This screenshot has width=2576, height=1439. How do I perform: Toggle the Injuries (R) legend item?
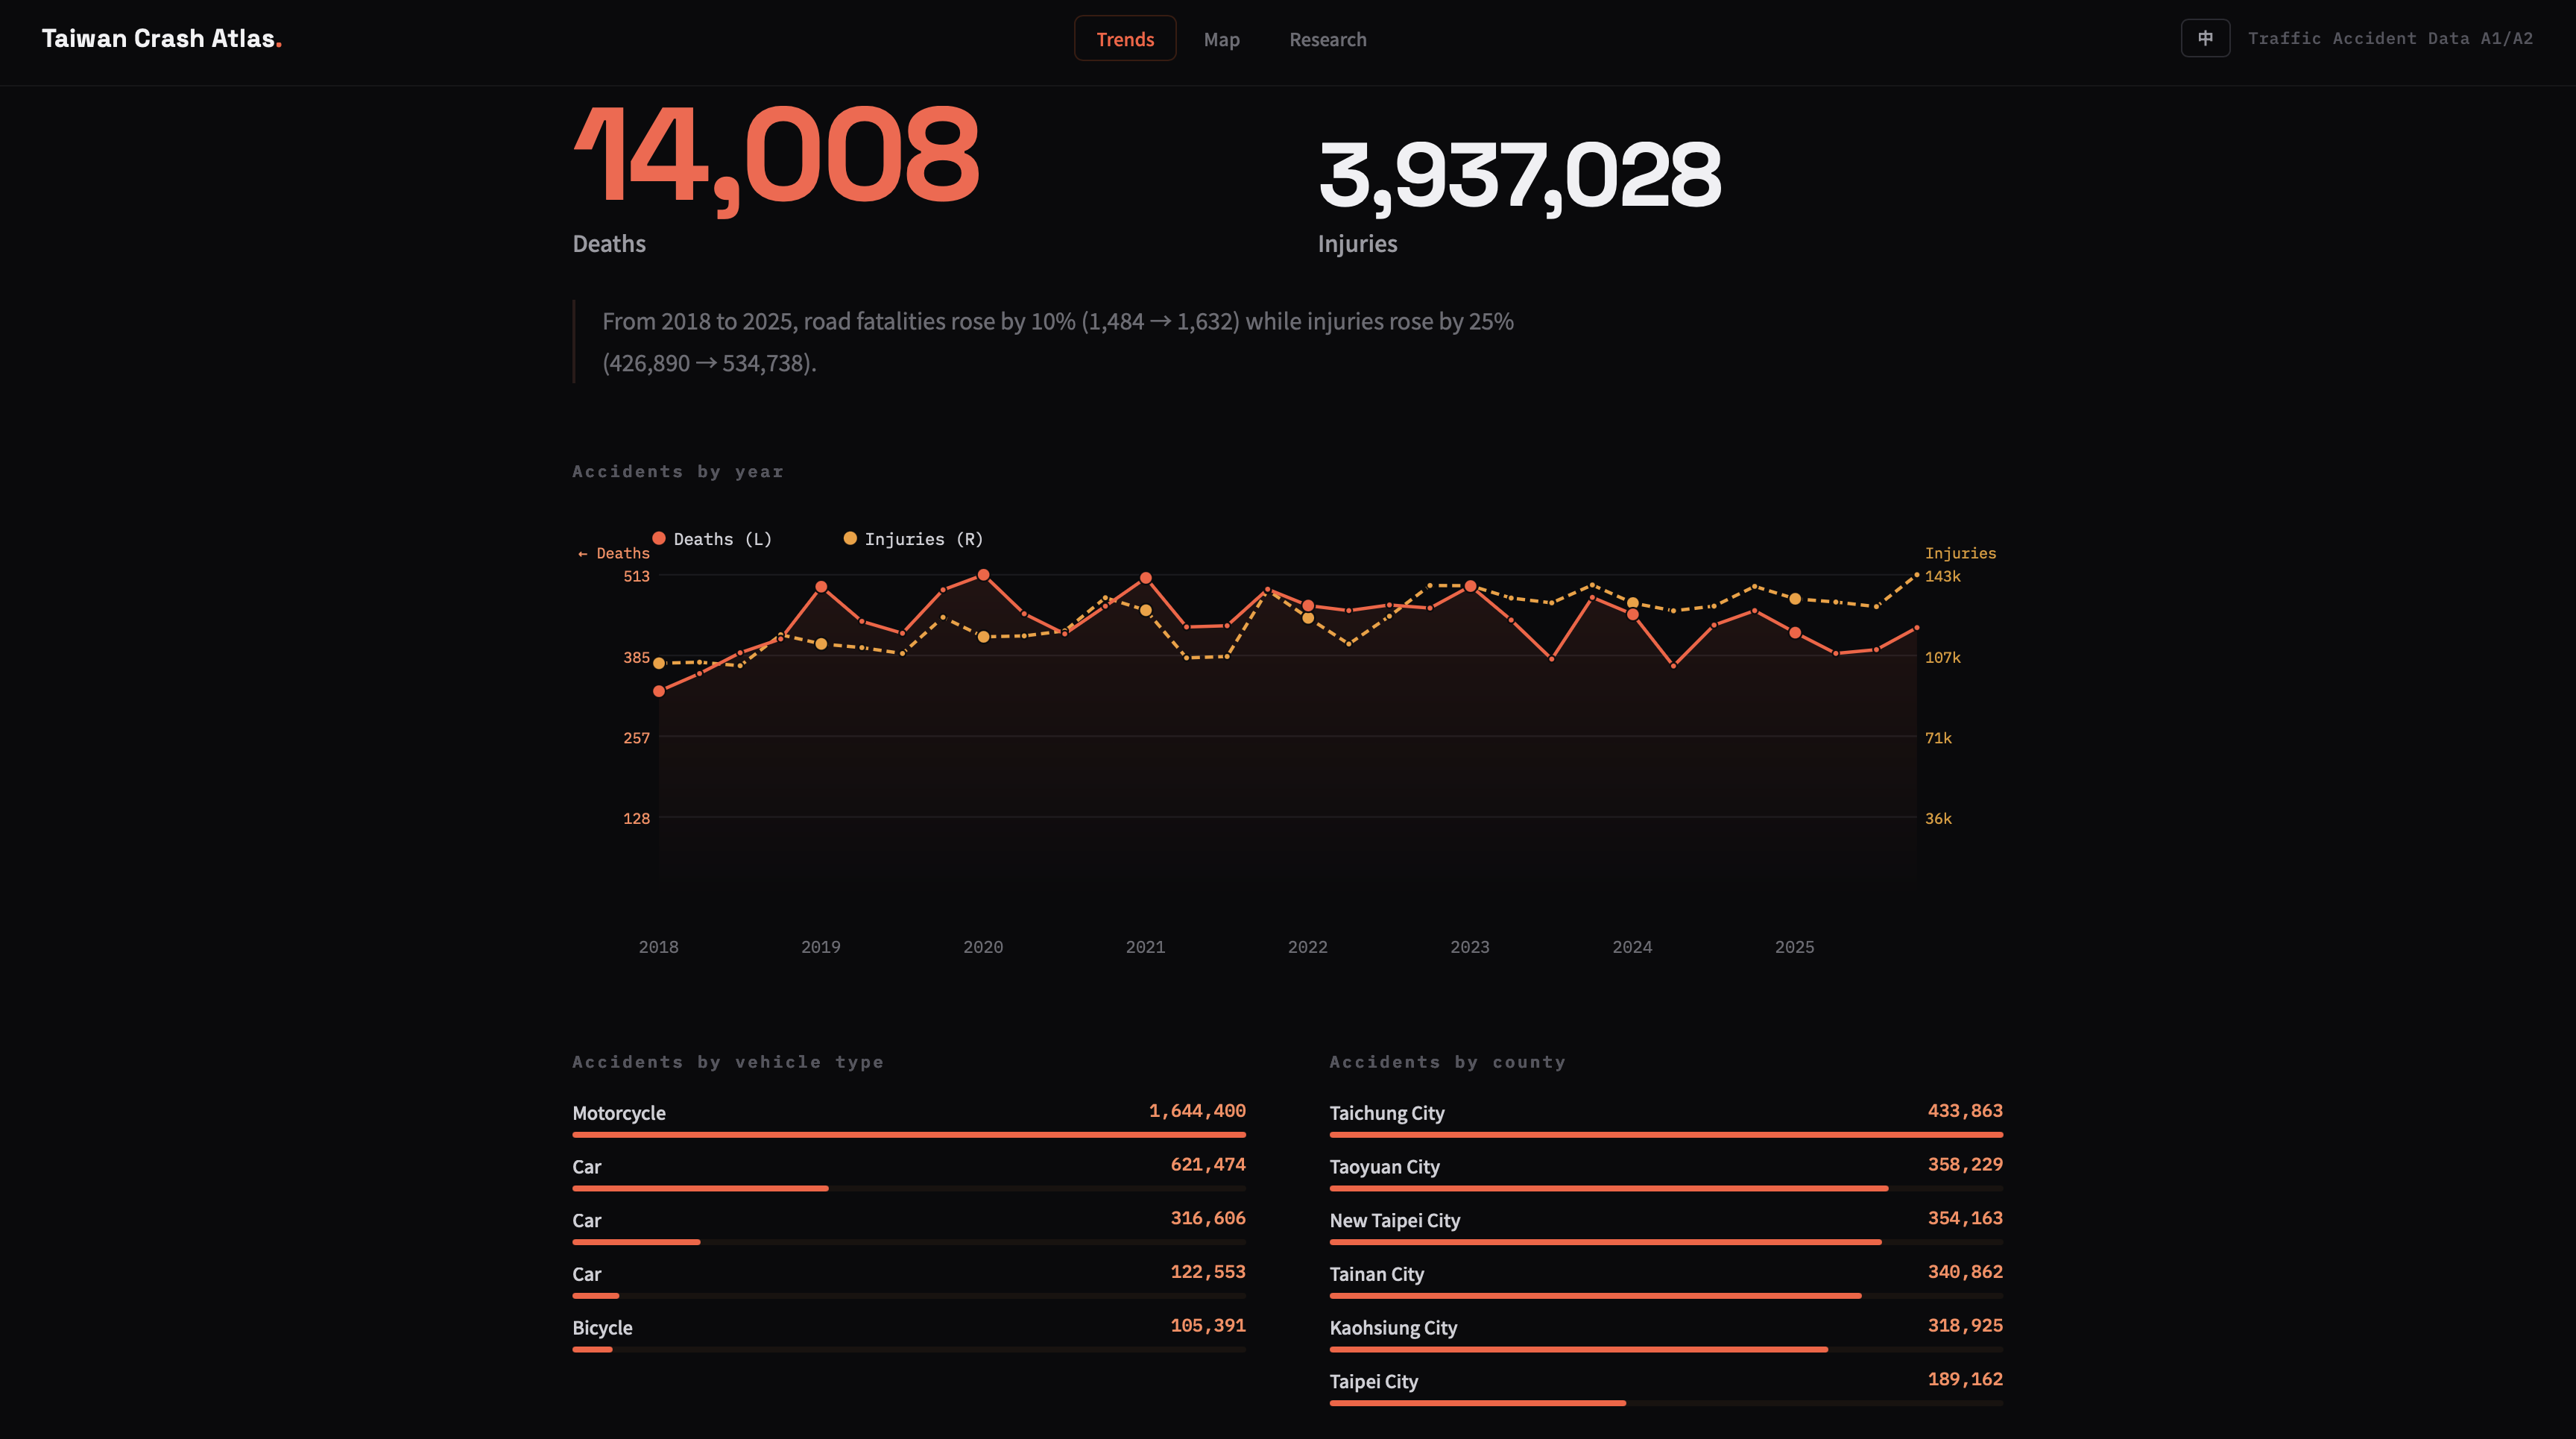[x=913, y=539]
